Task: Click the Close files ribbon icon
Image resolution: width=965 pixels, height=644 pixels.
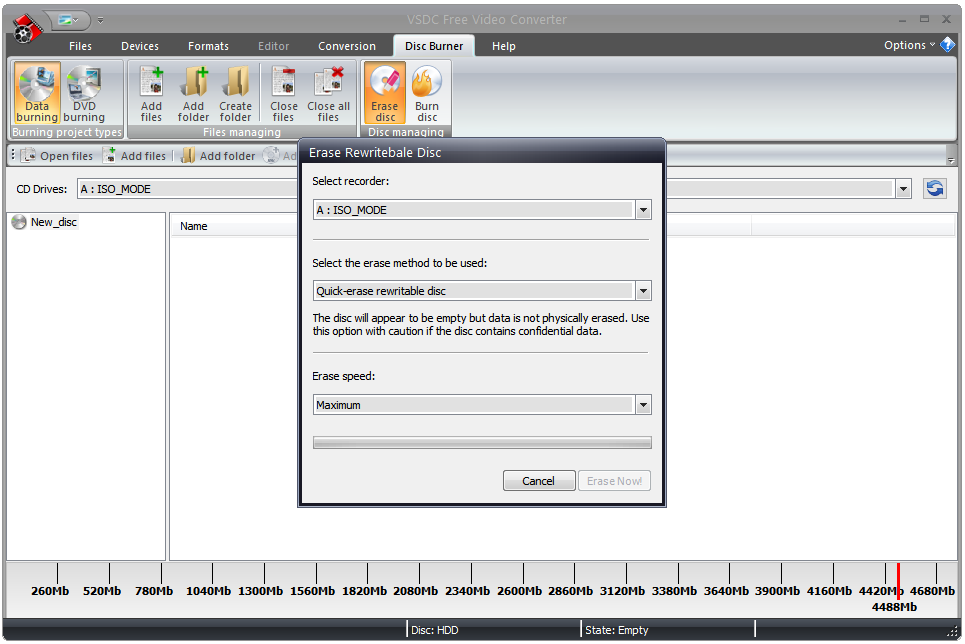Action: click(x=284, y=93)
